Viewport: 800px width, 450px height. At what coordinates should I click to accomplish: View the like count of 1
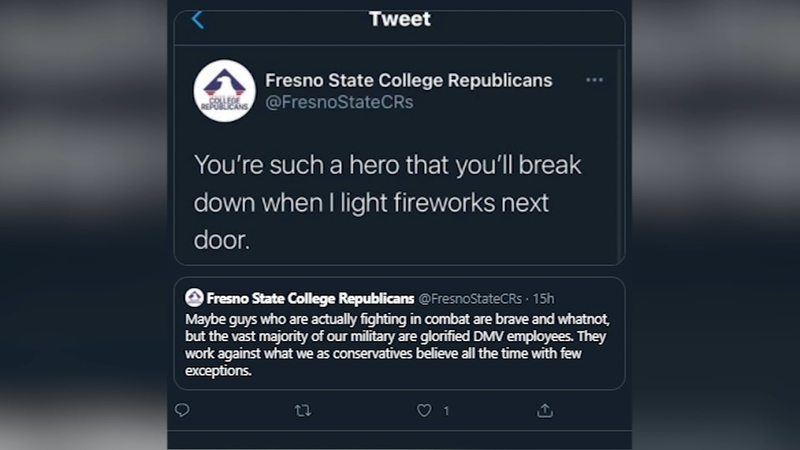[x=446, y=411]
